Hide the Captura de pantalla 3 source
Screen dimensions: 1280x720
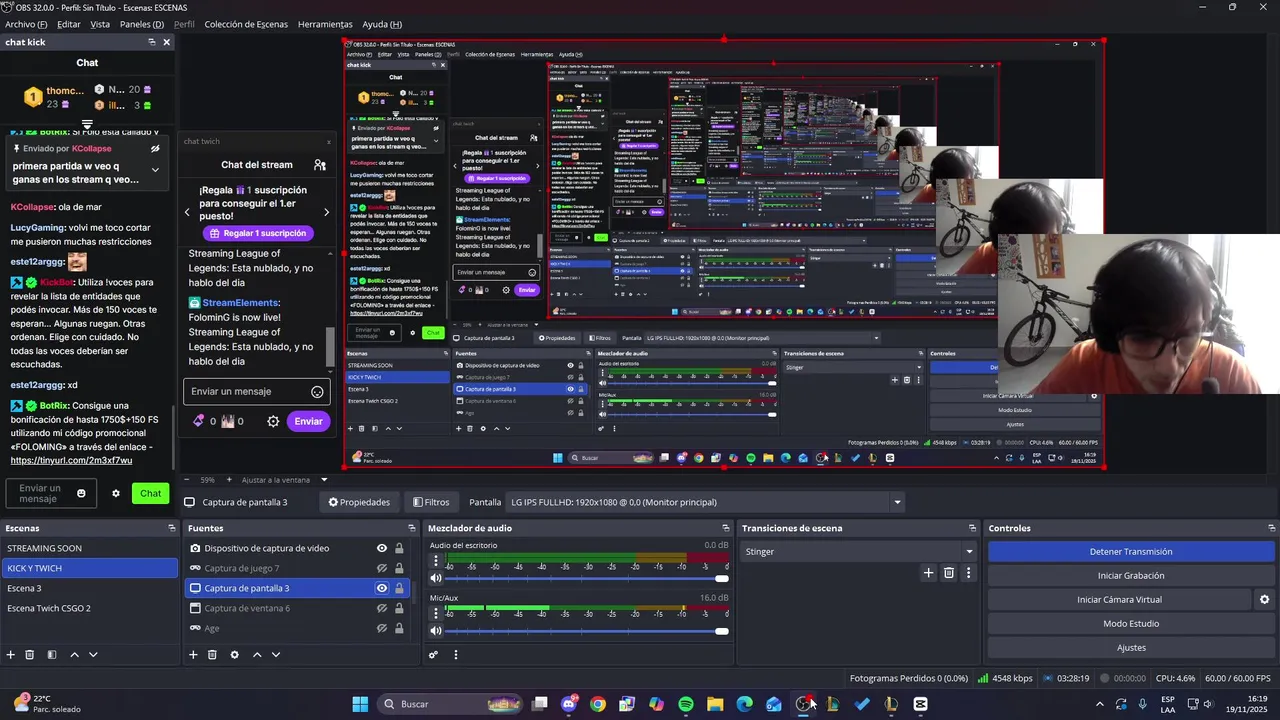[x=382, y=588]
